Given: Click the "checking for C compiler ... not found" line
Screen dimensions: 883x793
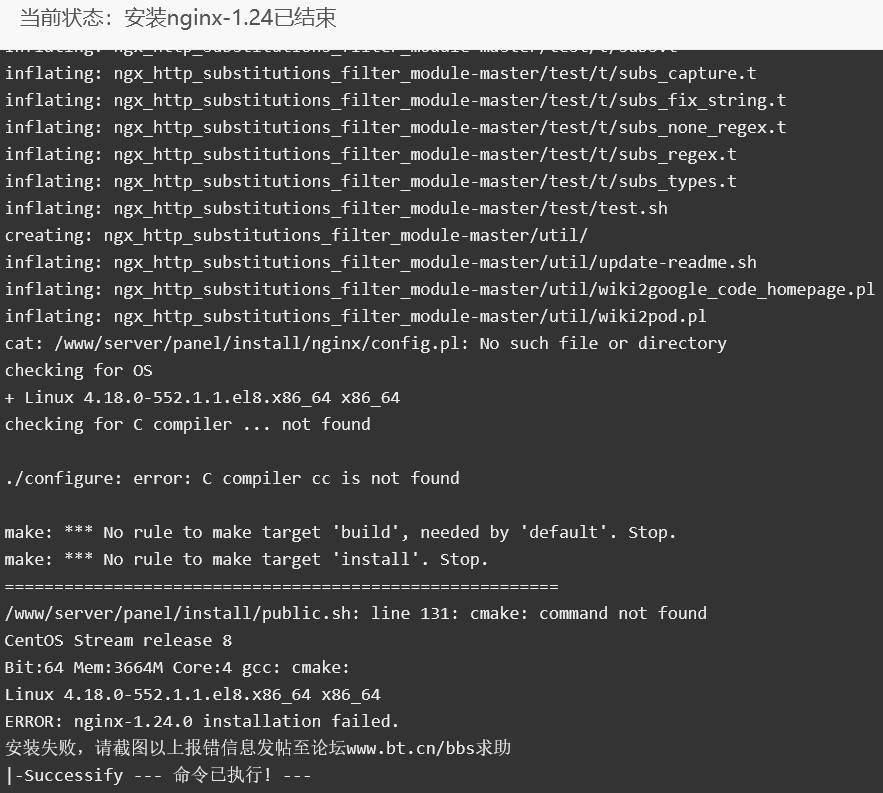Looking at the screenshot, I should pos(188,424).
